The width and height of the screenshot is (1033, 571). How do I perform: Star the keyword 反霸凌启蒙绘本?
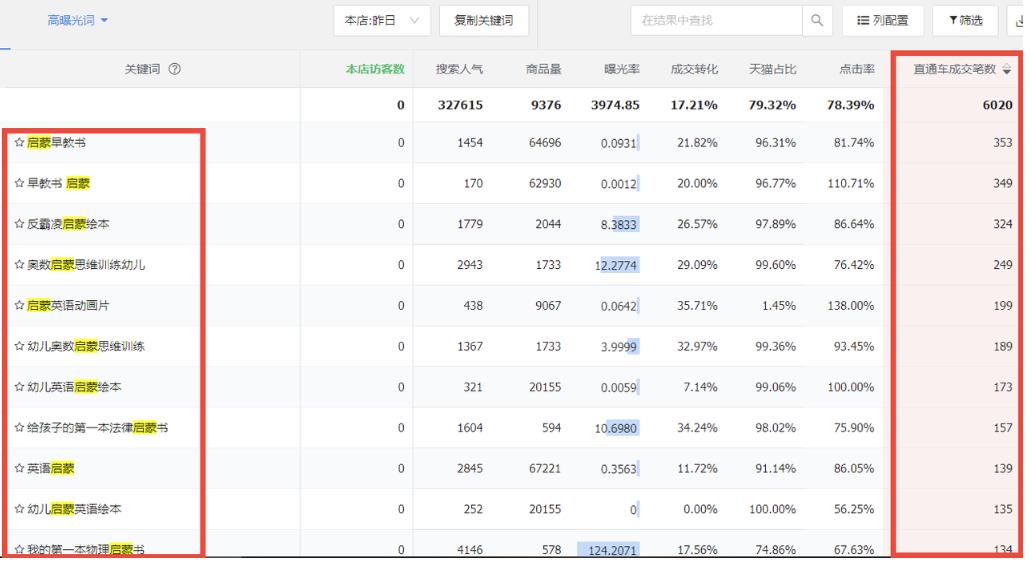(19, 224)
